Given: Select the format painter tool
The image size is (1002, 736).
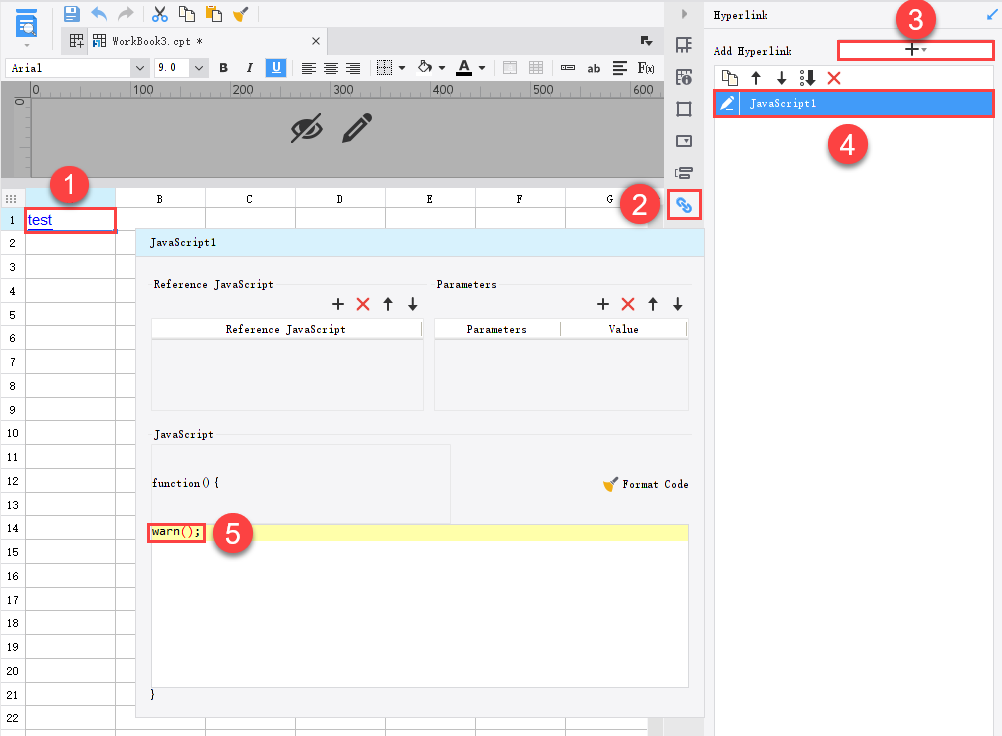Looking at the screenshot, I should 240,13.
